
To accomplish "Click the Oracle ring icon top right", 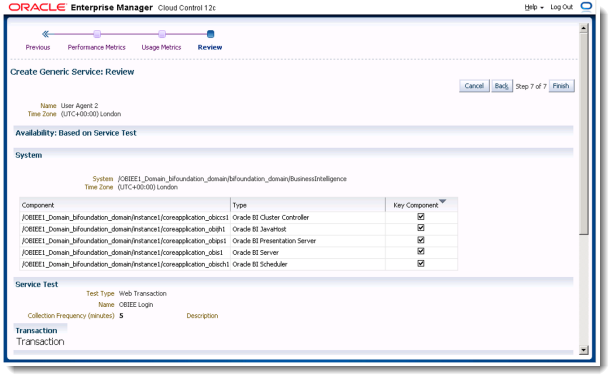I will tap(586, 7).
